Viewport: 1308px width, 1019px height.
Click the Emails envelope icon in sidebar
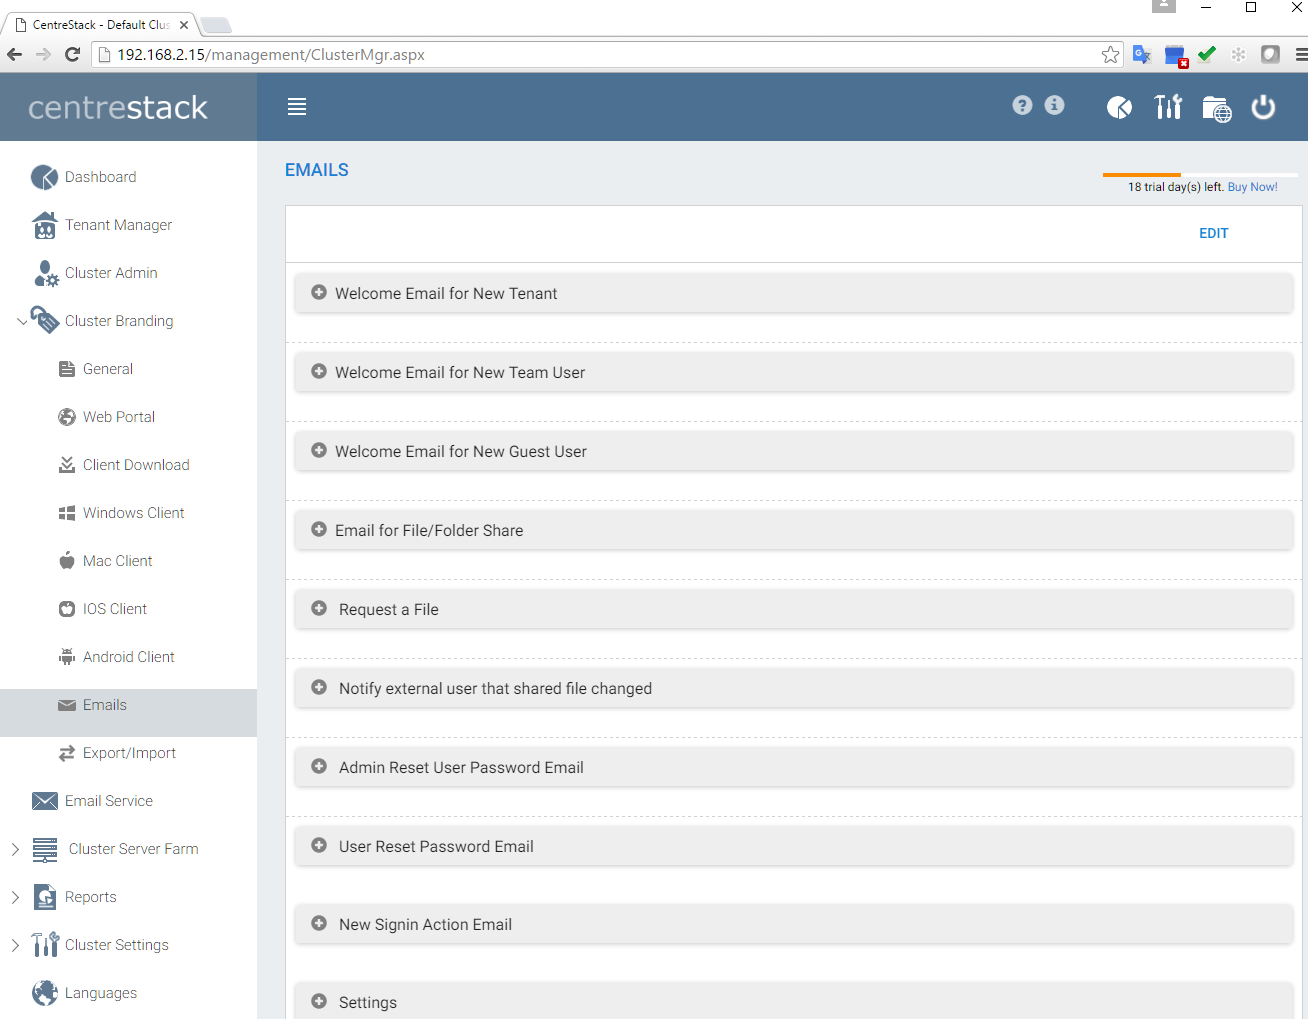click(67, 705)
